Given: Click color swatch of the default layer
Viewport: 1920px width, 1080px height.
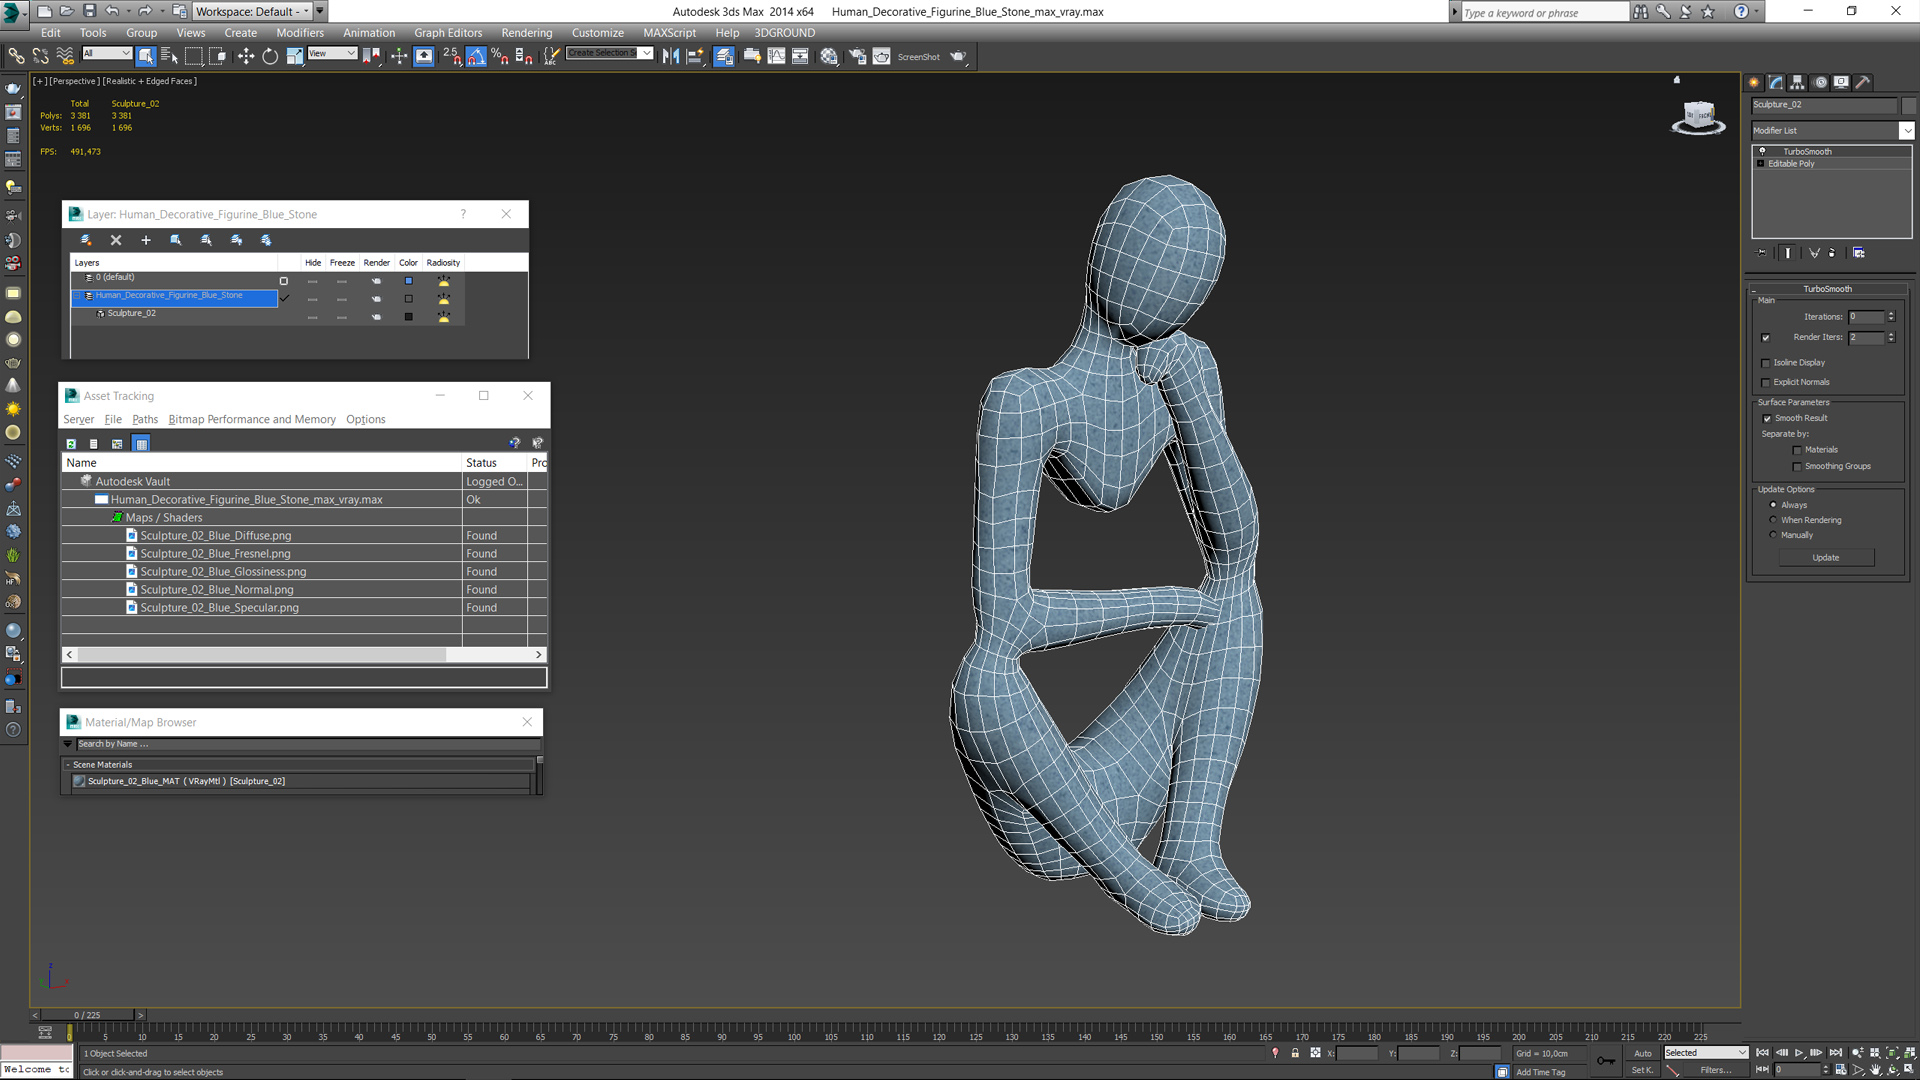Looking at the screenshot, I should pos(408,281).
